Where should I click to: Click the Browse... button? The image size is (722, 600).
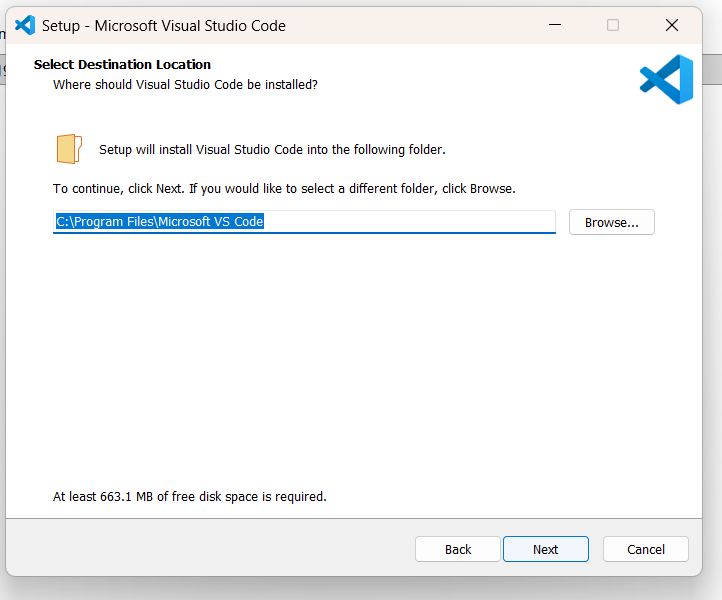(611, 222)
